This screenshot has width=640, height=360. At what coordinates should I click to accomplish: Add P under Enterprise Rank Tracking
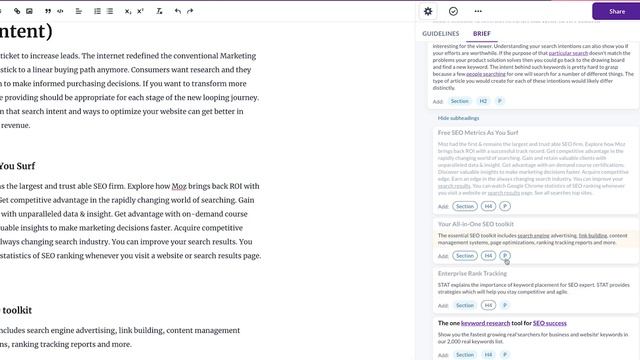coord(505,305)
